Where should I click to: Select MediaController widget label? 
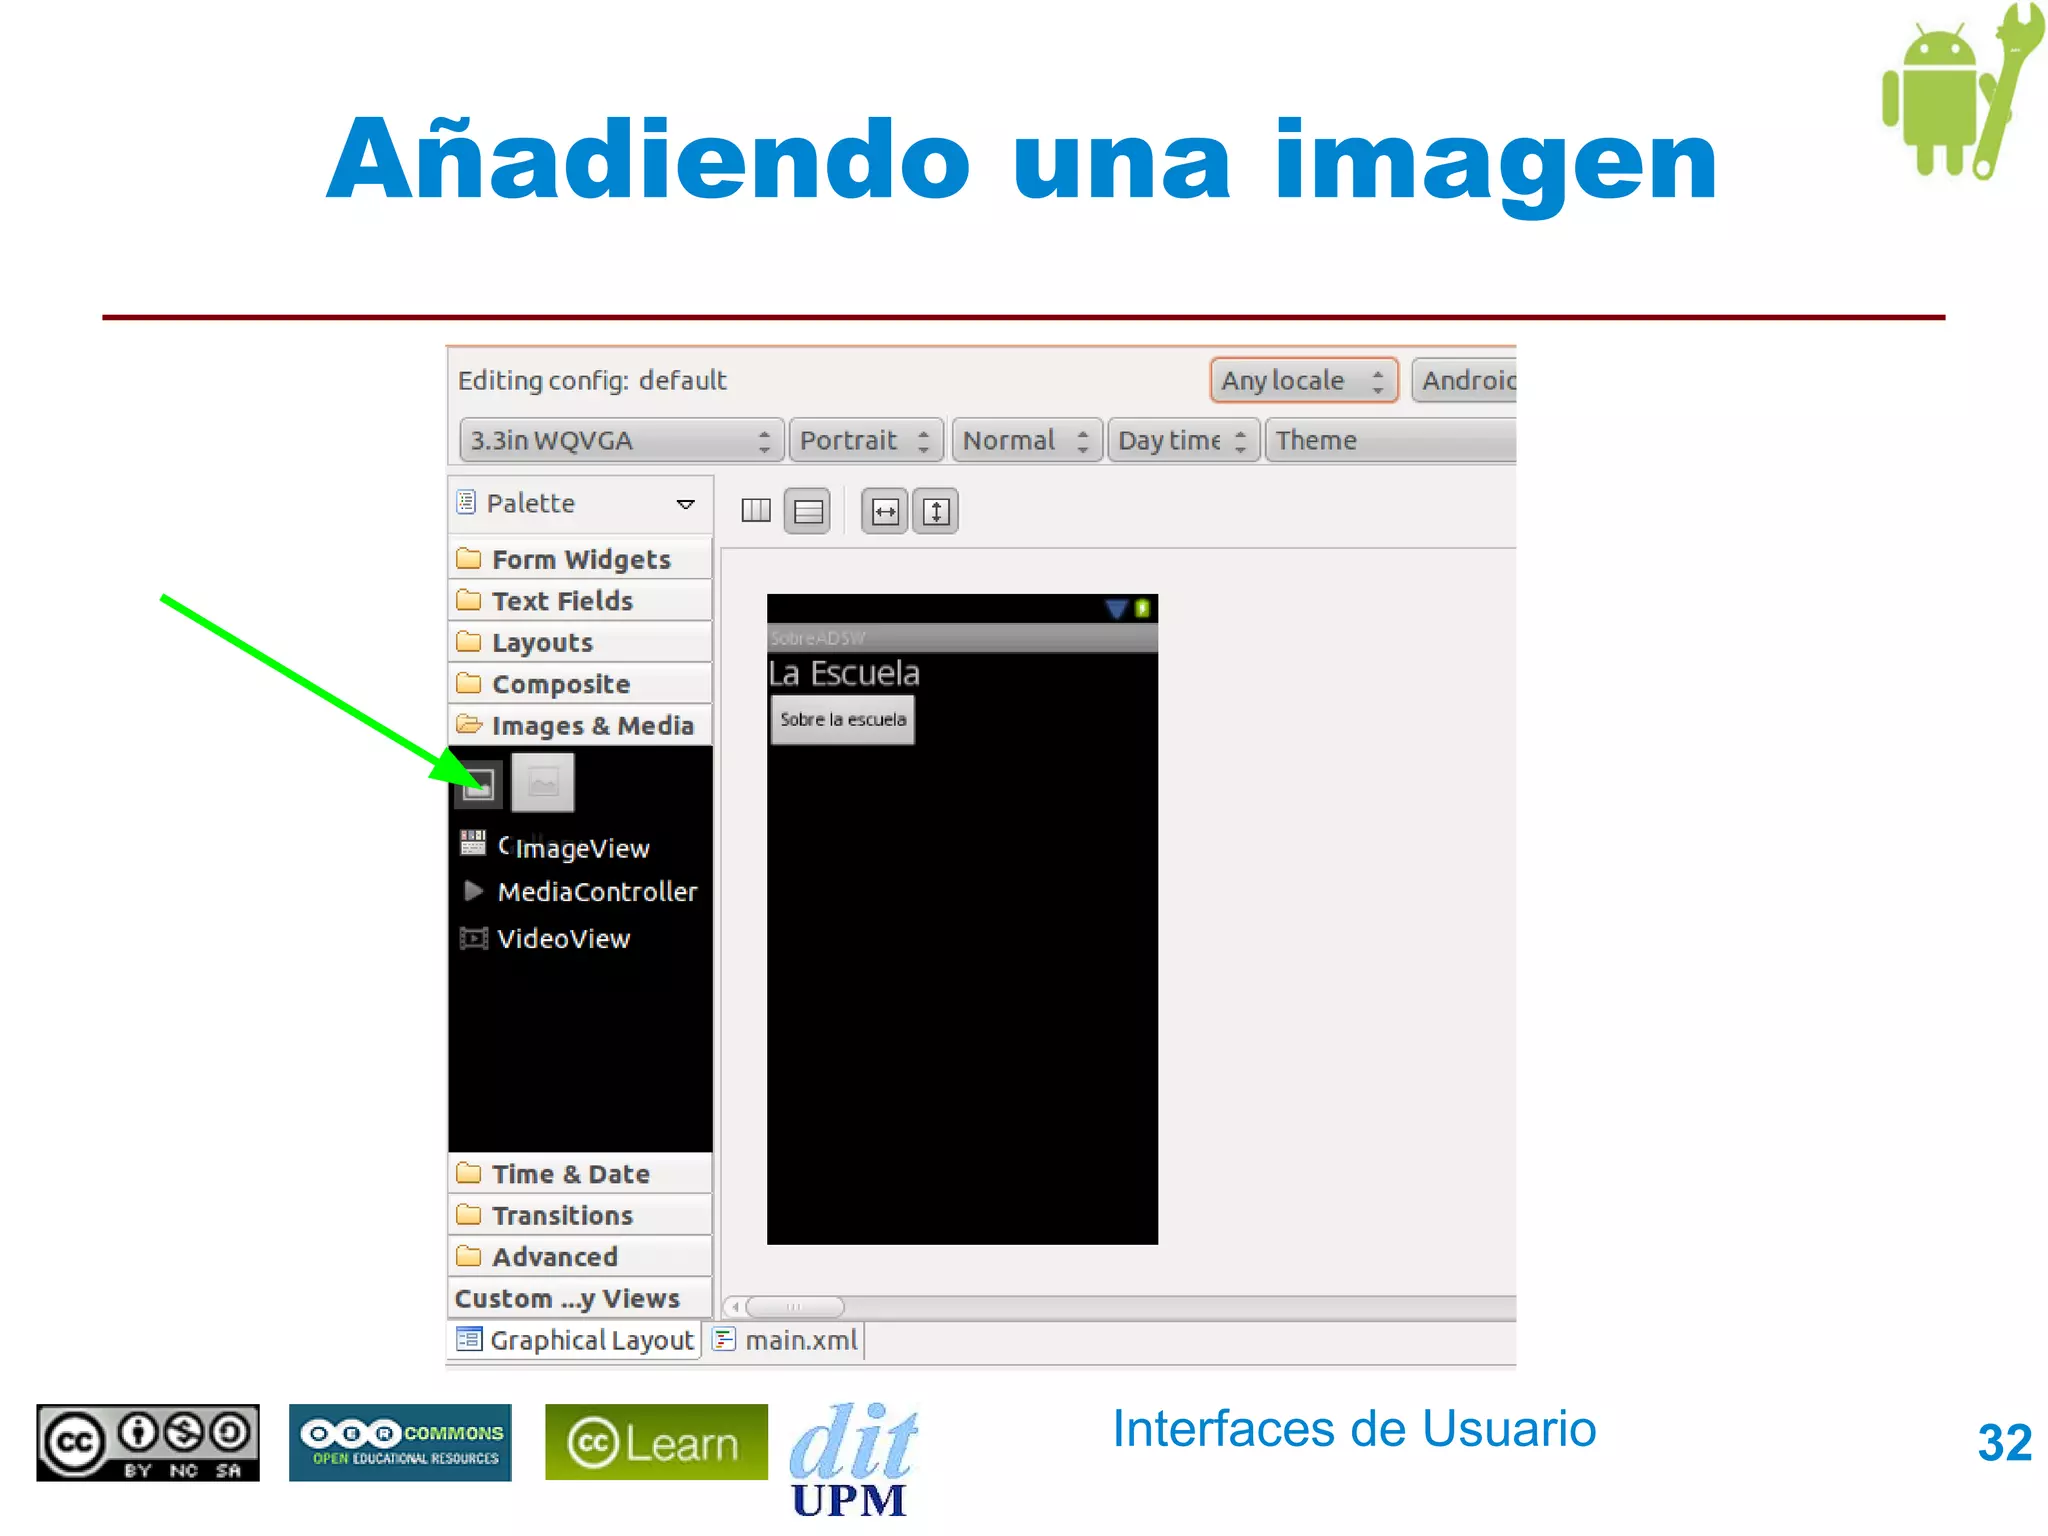click(597, 892)
